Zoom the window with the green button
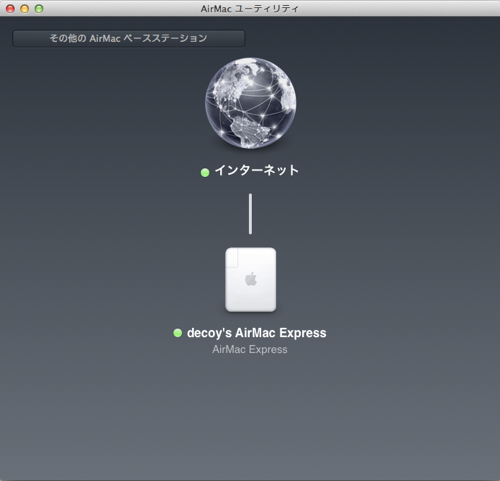Screen dimensions: 500x481 [x=39, y=9]
